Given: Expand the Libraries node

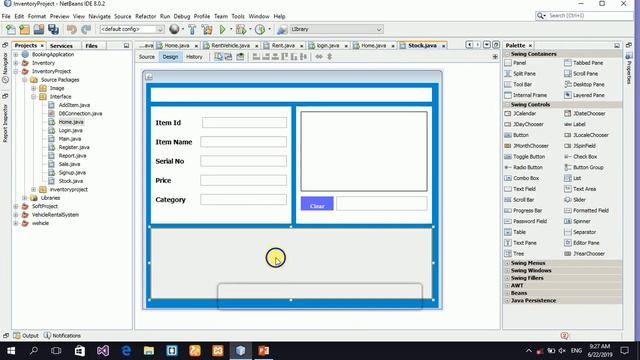Looking at the screenshot, I should [25, 198].
